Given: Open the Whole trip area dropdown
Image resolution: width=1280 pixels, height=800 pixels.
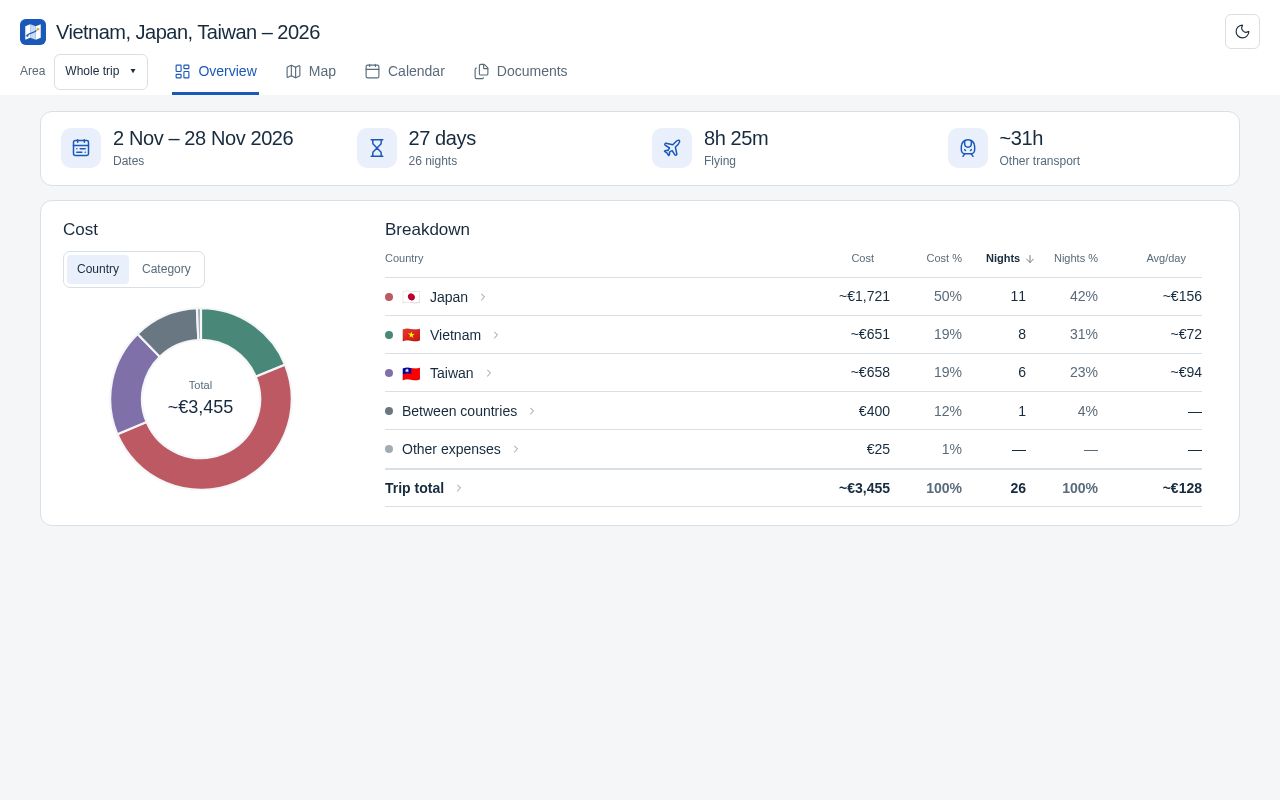Looking at the screenshot, I should click(101, 72).
